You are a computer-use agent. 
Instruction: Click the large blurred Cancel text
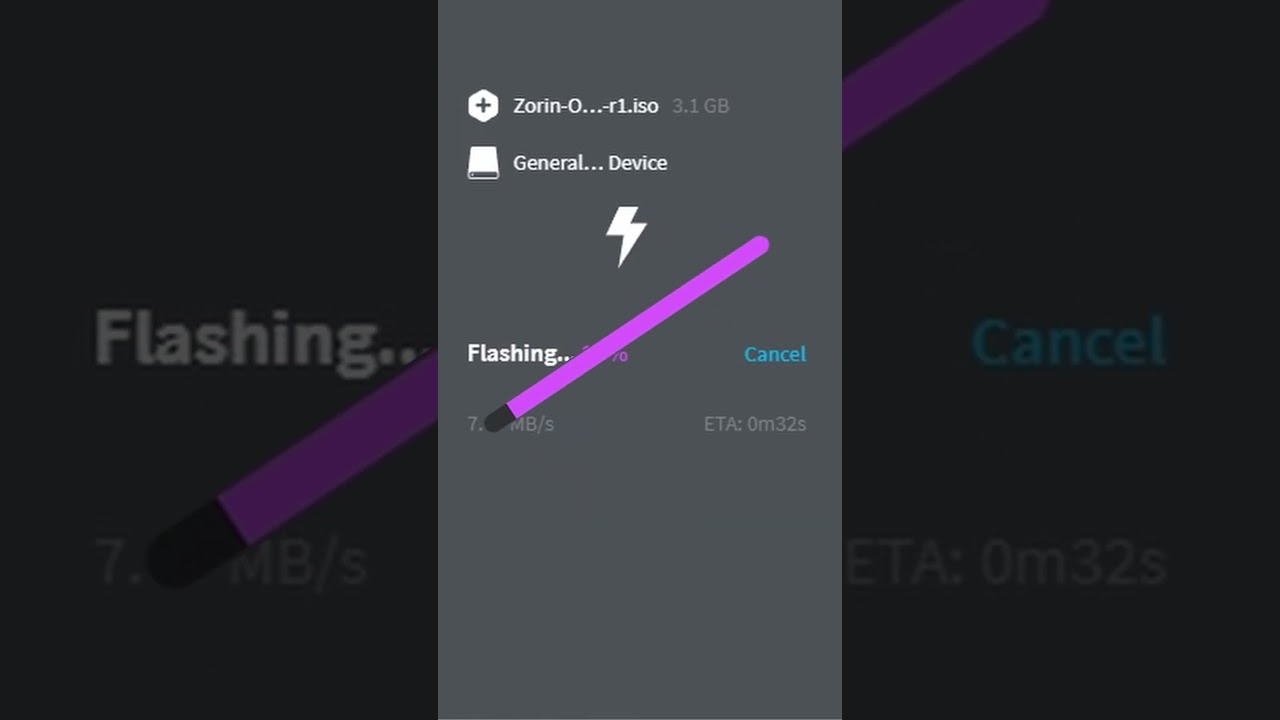[x=1069, y=342]
